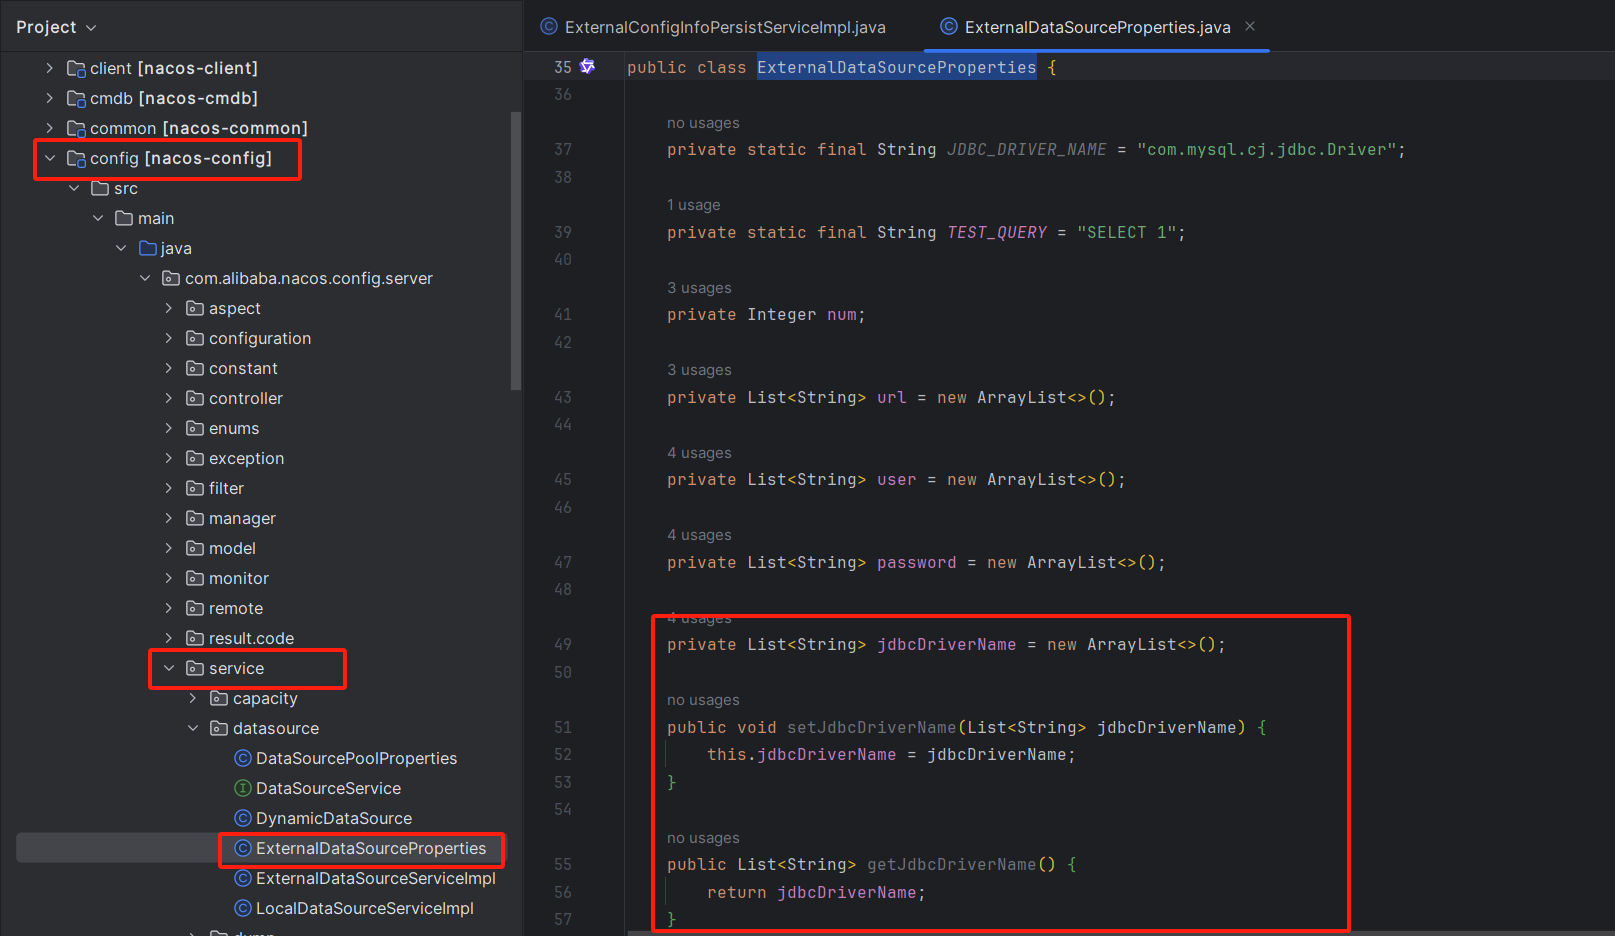This screenshot has width=1615, height=936.
Task: Click the editor horizontal scrollbar
Action: point(1120,933)
